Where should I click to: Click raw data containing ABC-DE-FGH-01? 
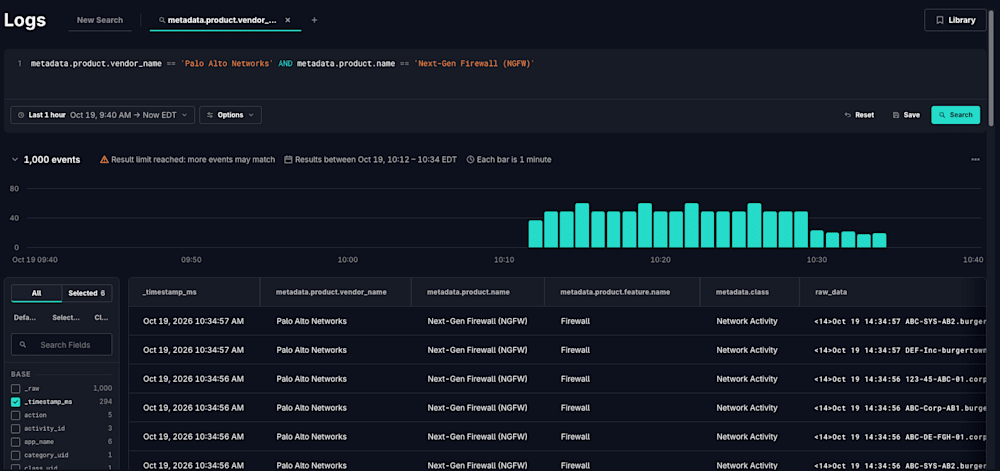click(x=901, y=437)
